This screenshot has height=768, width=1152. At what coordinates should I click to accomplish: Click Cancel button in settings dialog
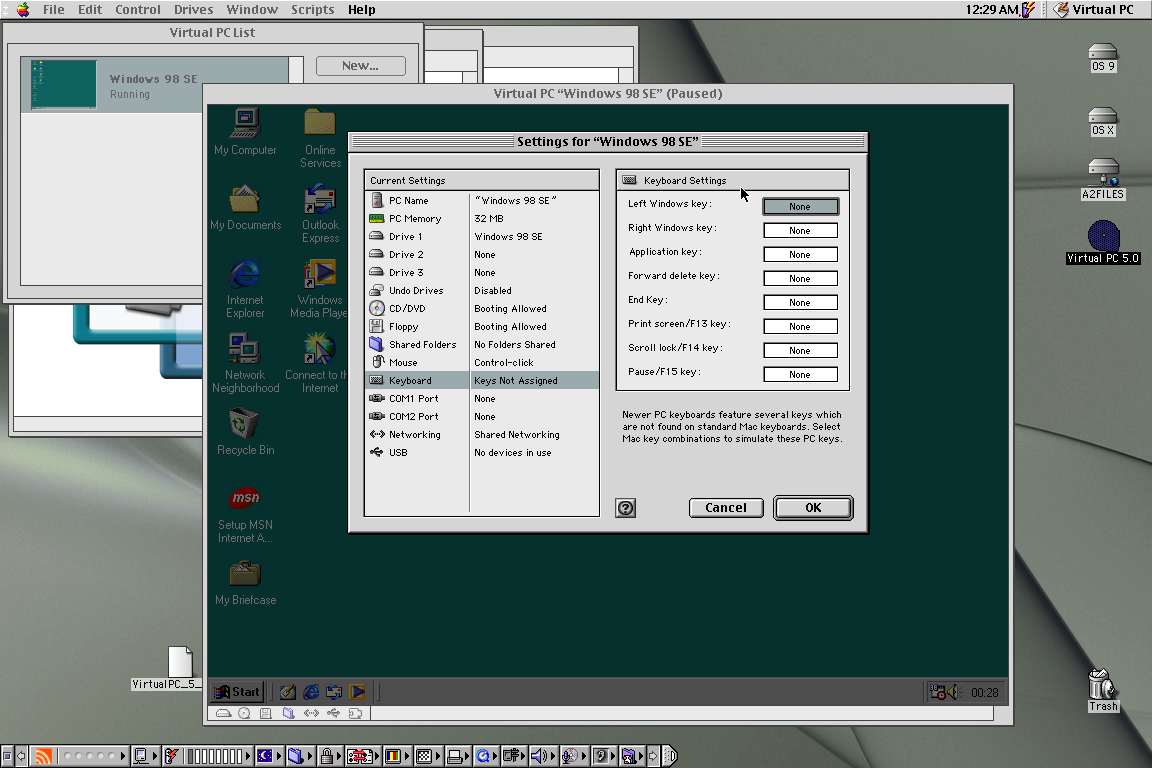(726, 508)
